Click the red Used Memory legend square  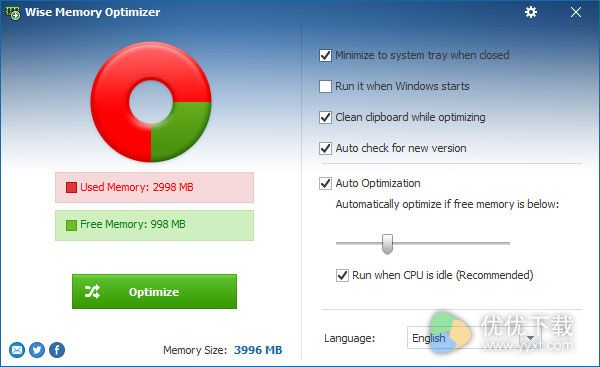click(71, 188)
